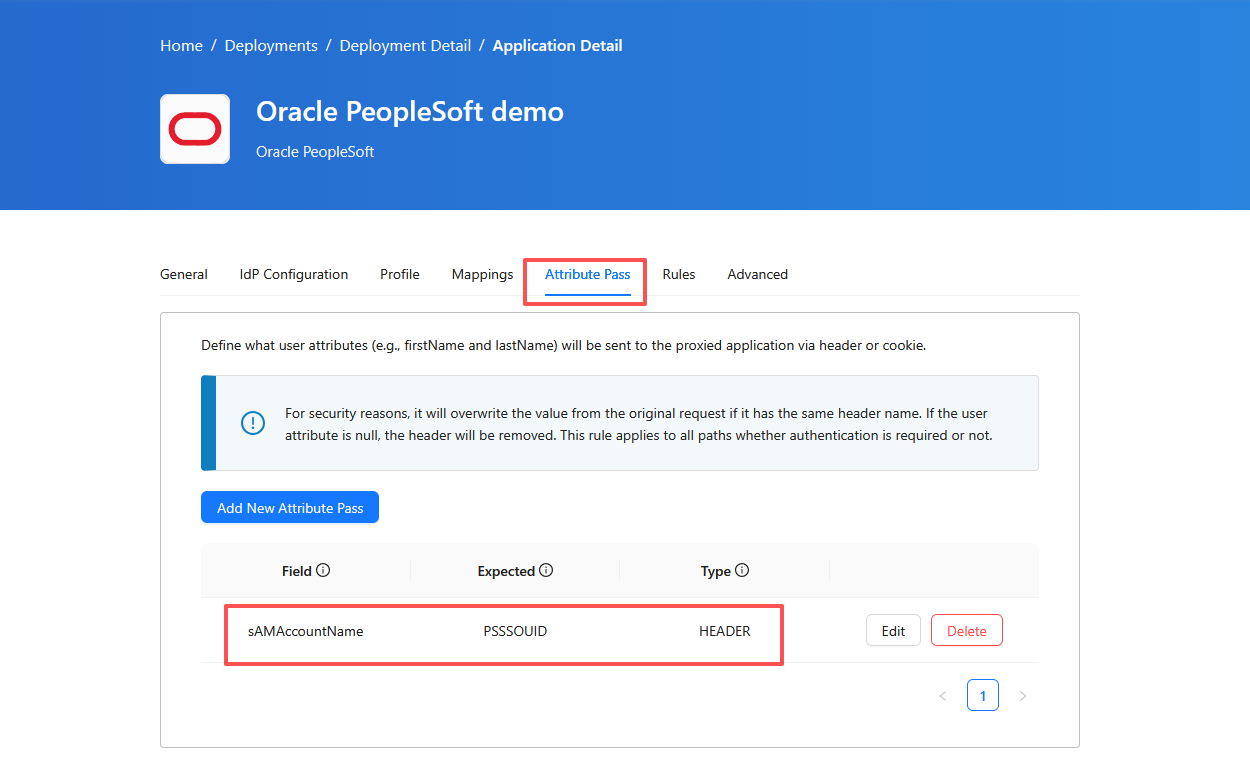The image size is (1250, 766).
Task: Go to Home breadcrumb
Action: click(x=181, y=46)
